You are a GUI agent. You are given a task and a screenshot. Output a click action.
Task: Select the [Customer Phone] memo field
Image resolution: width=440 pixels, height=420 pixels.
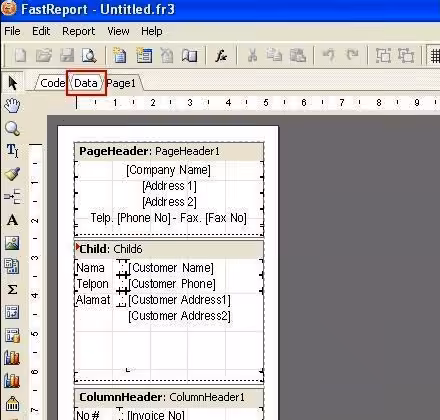coord(172,284)
